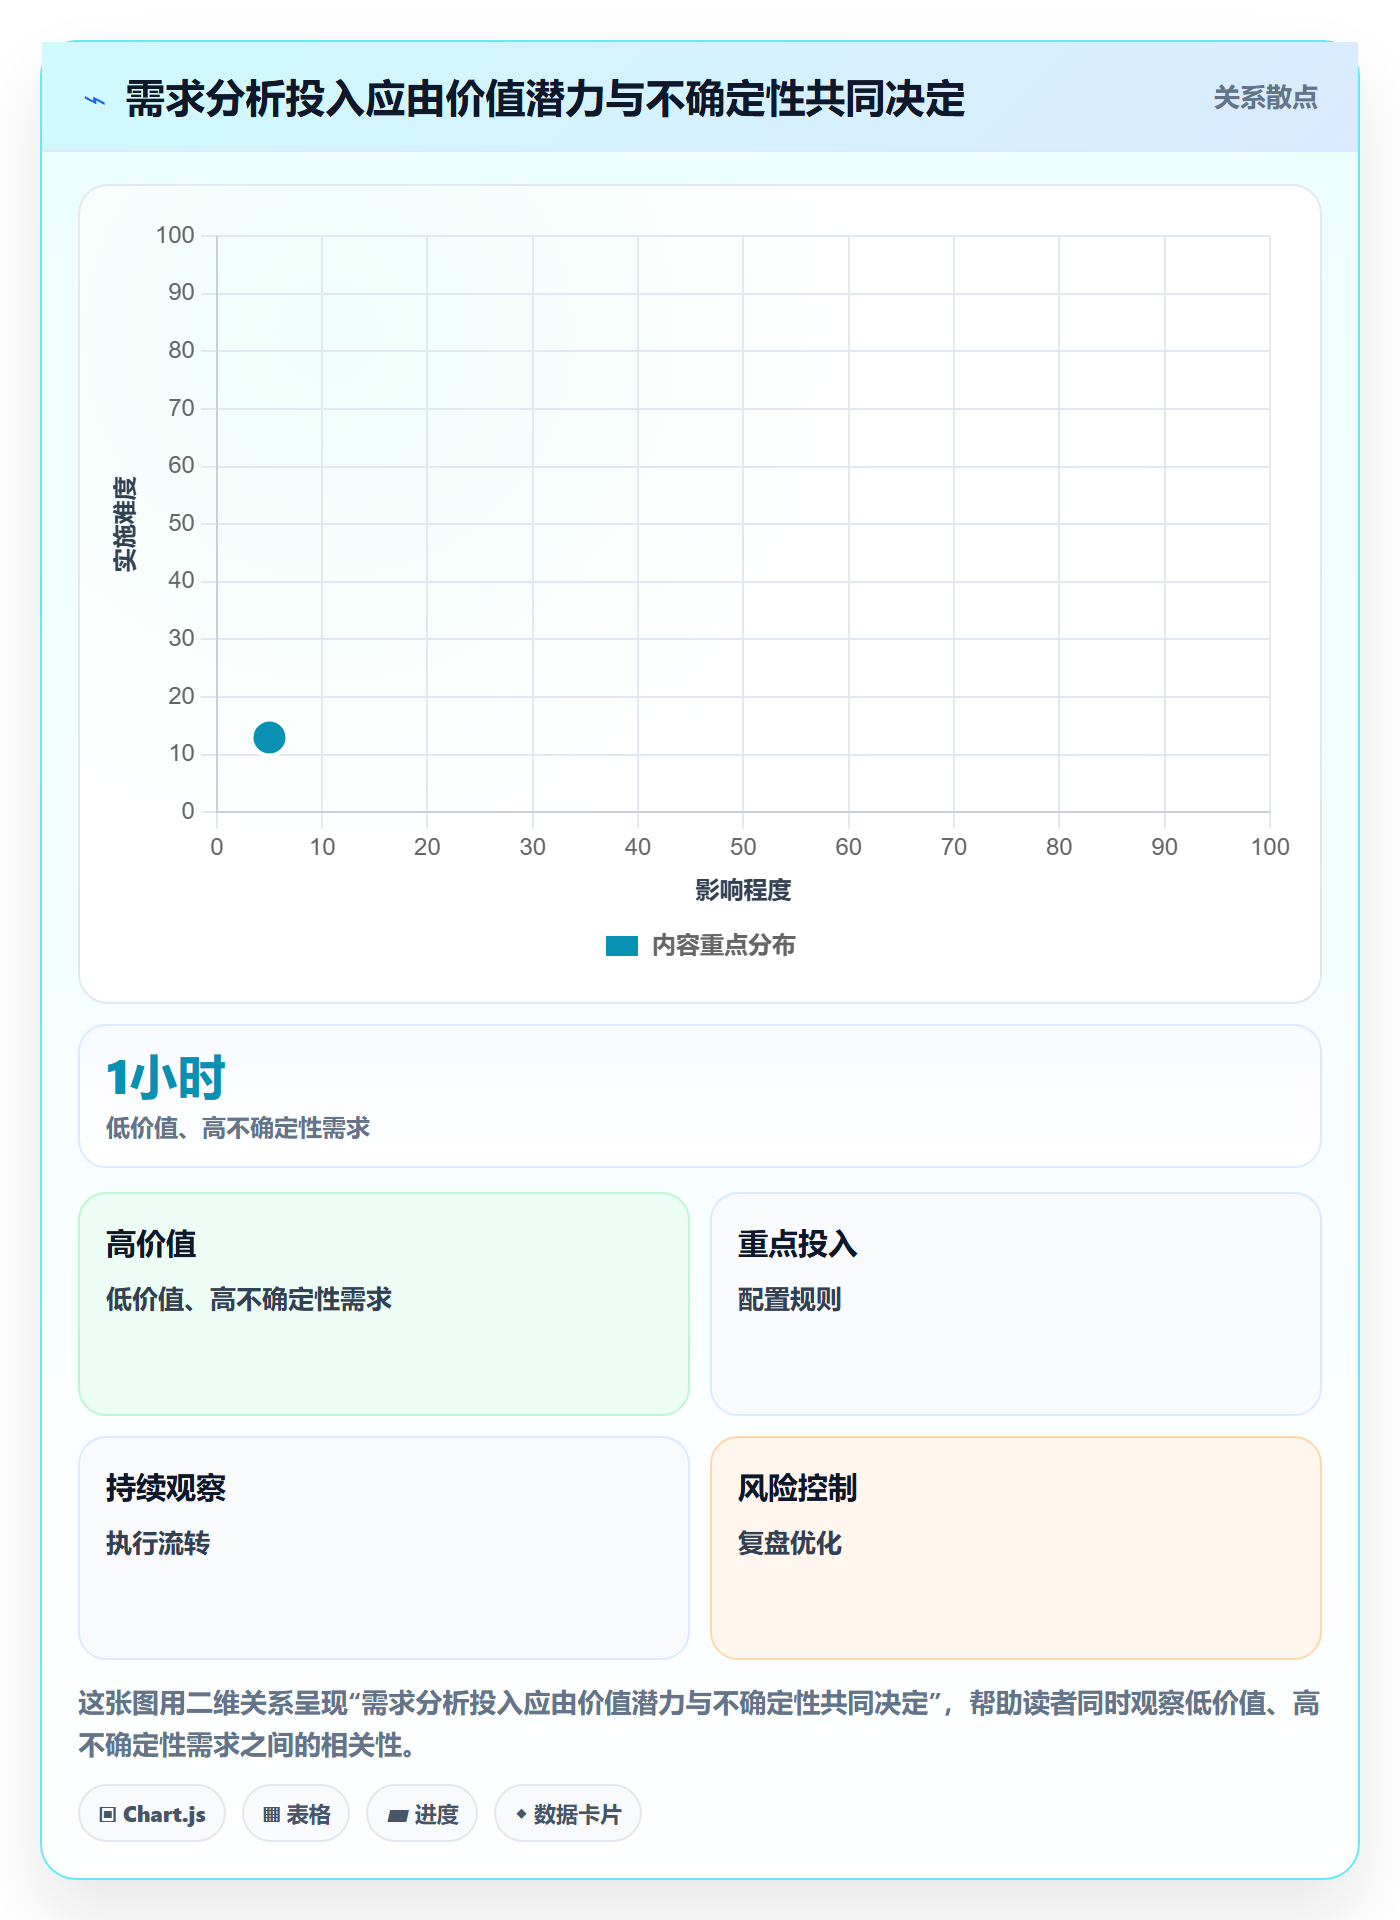Click the 表格 tag chip
Image resolution: width=1400 pixels, height=1920 pixels.
(x=296, y=1814)
